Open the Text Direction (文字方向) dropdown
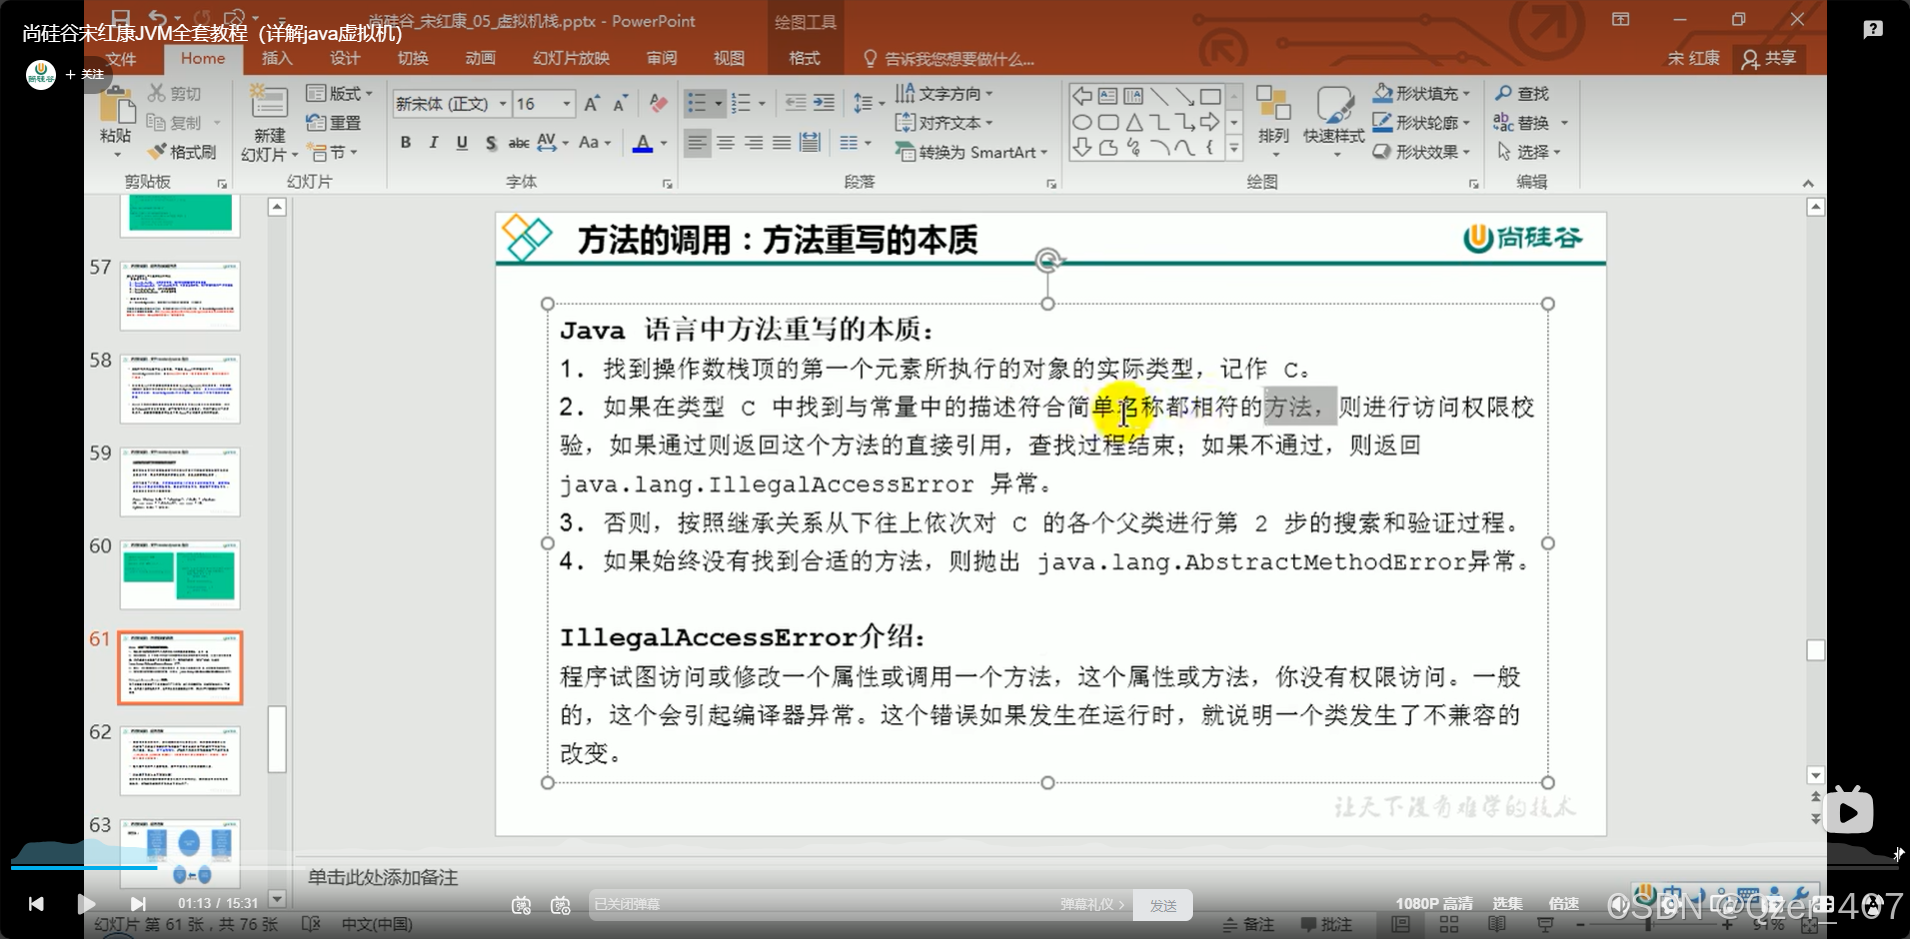This screenshot has height=939, width=1910. [x=944, y=93]
